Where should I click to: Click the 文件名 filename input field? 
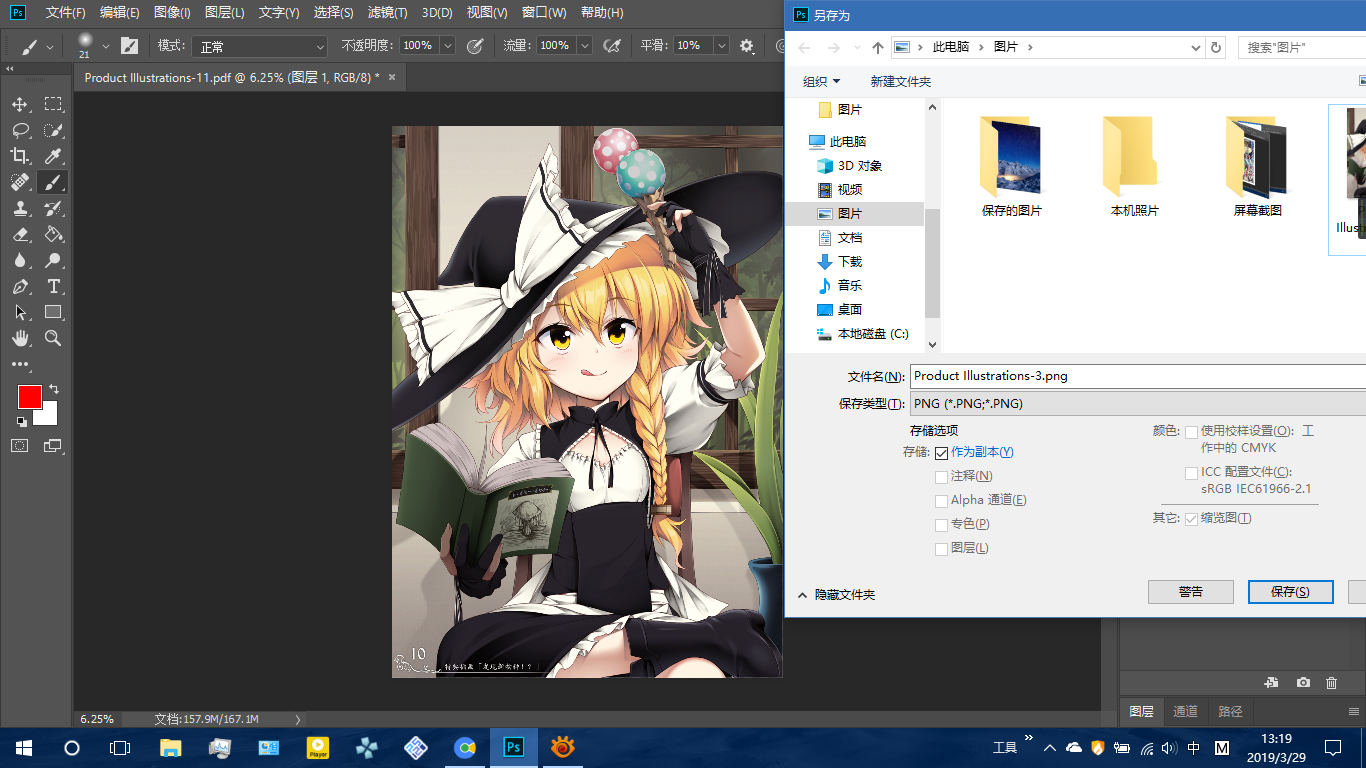[x=1138, y=376]
